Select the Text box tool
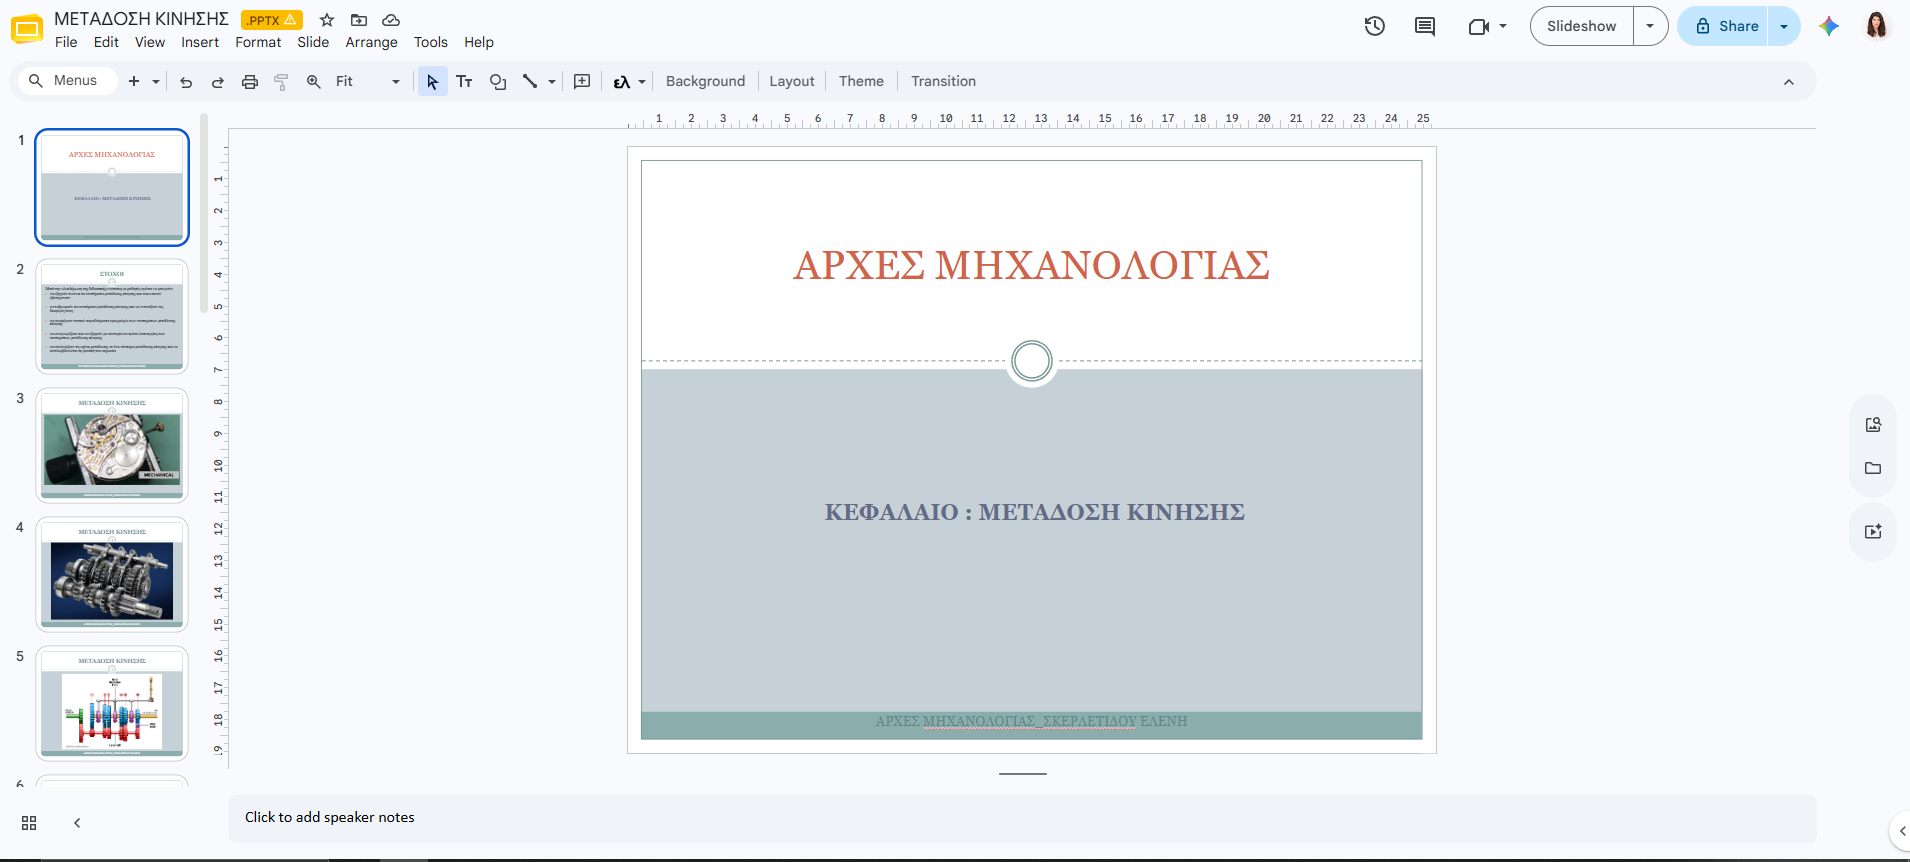Screen dimensions: 1910x862 [464, 82]
